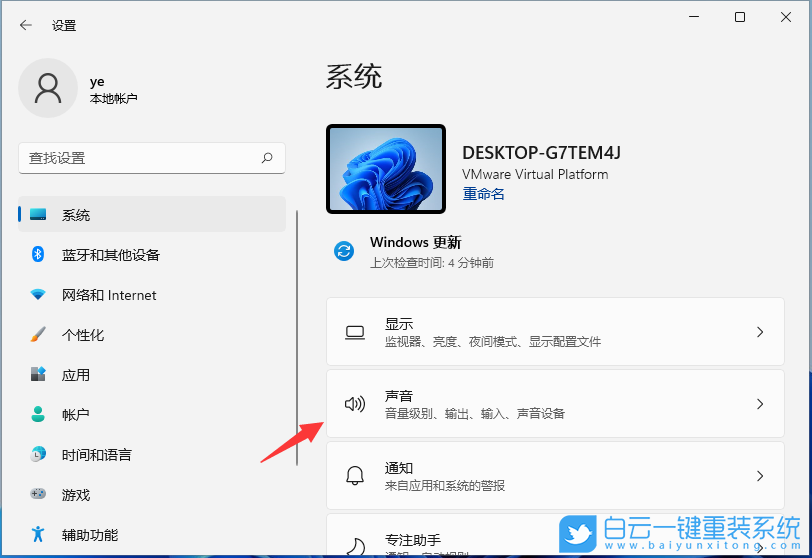Viewport: 812px width, 558px height.
Task: Go to 辅助功能 settings
Action: click(152, 534)
